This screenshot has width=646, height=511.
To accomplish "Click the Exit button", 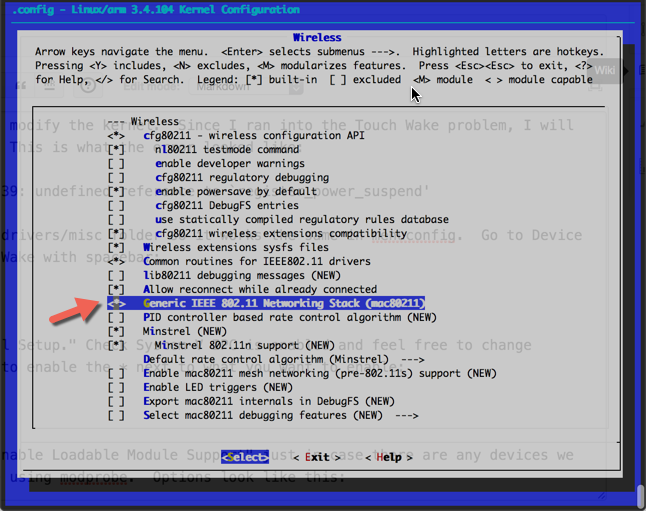I will tap(317, 457).
